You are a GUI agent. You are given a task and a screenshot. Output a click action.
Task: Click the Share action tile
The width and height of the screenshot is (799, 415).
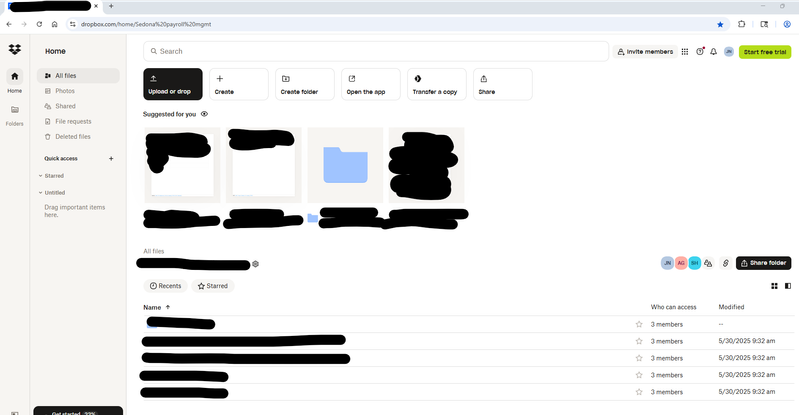pyautogui.click(x=502, y=84)
